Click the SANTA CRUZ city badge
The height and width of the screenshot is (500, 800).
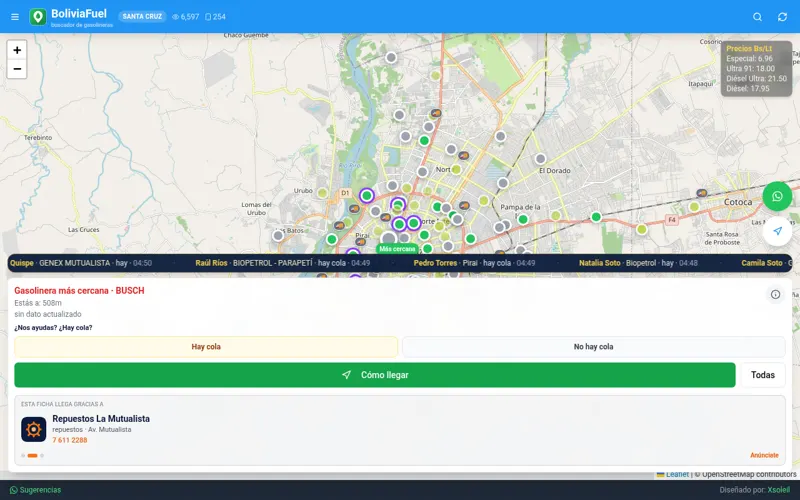pyautogui.click(x=142, y=16)
